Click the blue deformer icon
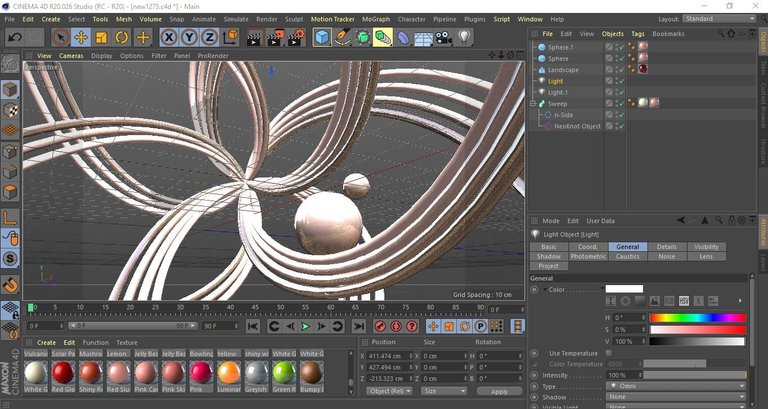 click(403, 37)
